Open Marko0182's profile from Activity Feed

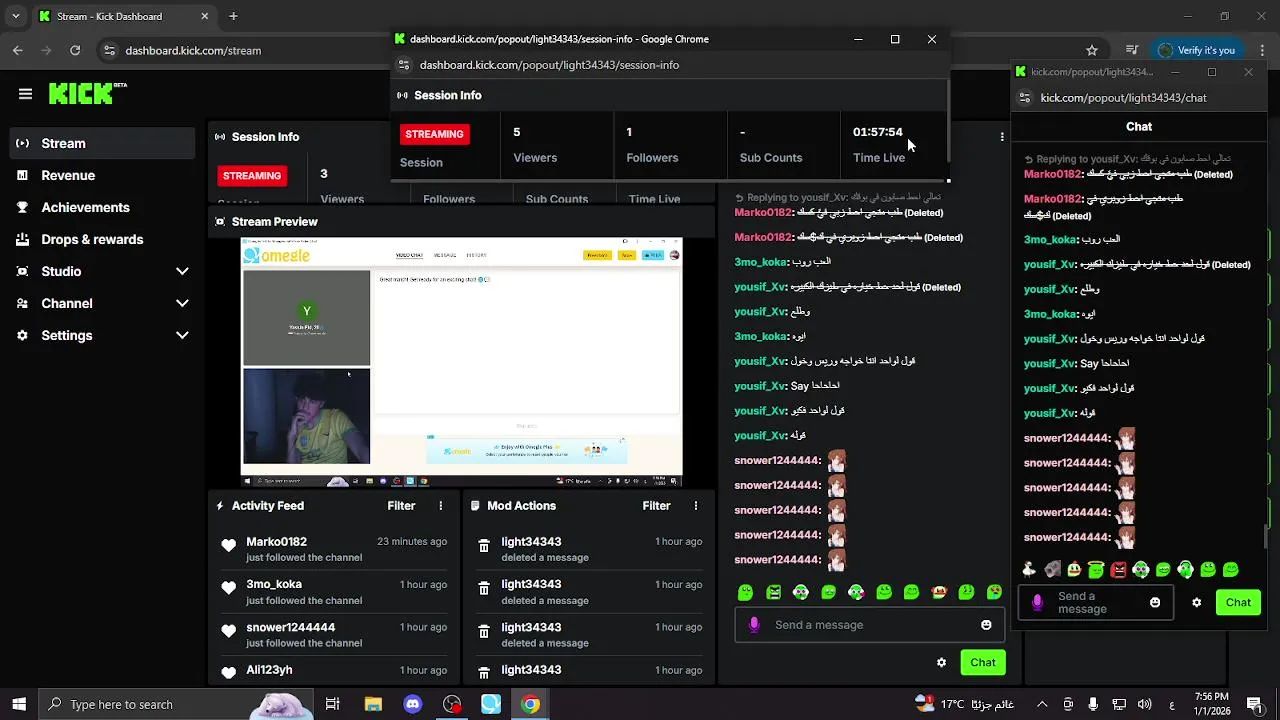(x=276, y=541)
